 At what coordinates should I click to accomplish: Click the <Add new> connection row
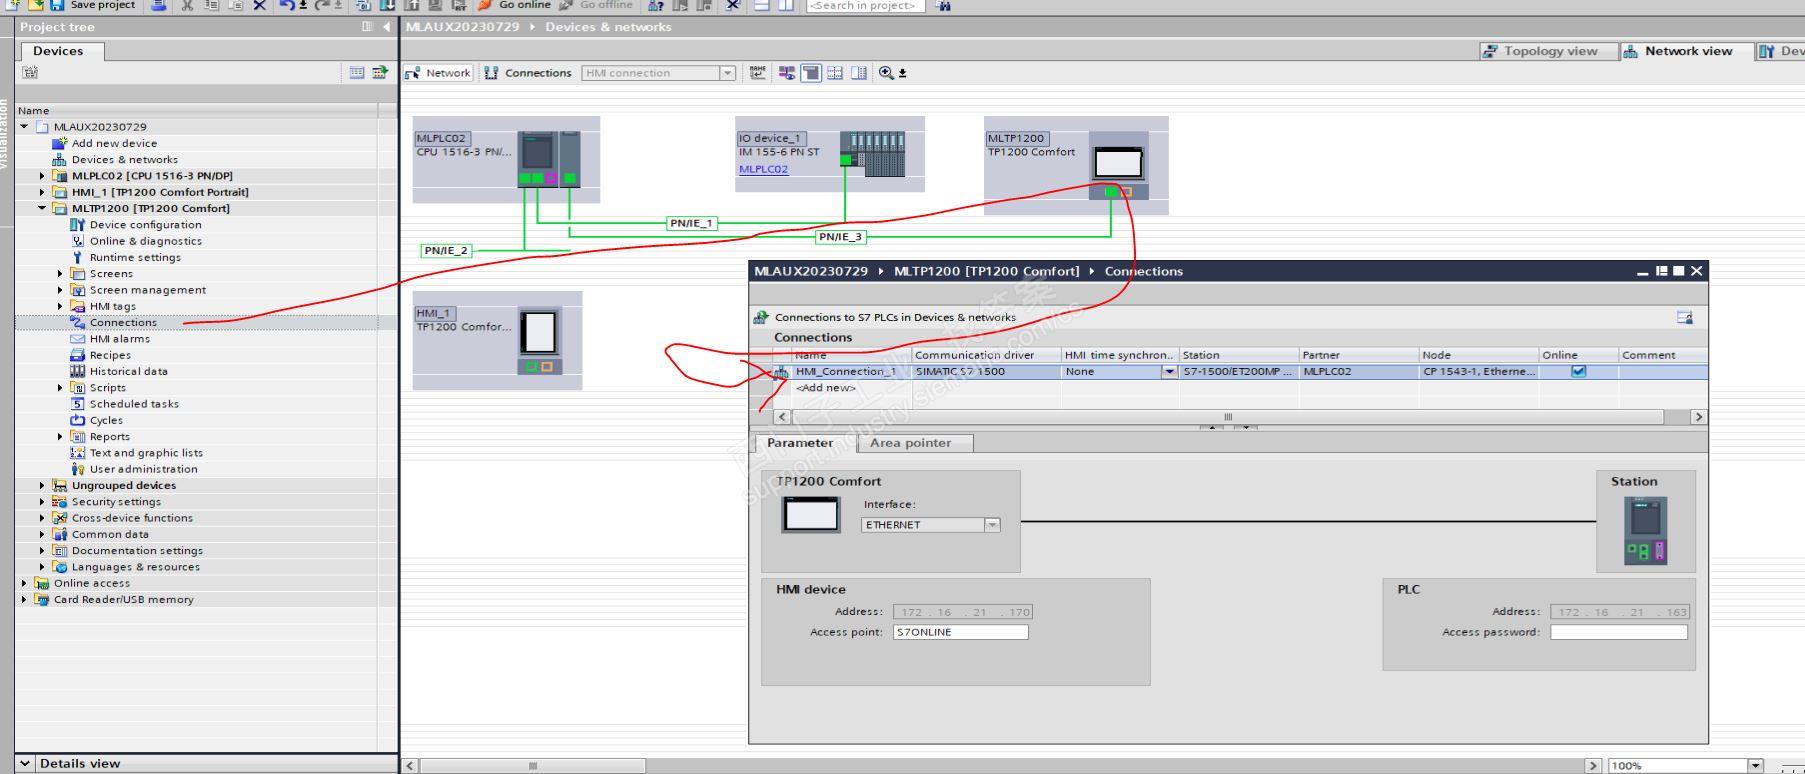tap(825, 388)
